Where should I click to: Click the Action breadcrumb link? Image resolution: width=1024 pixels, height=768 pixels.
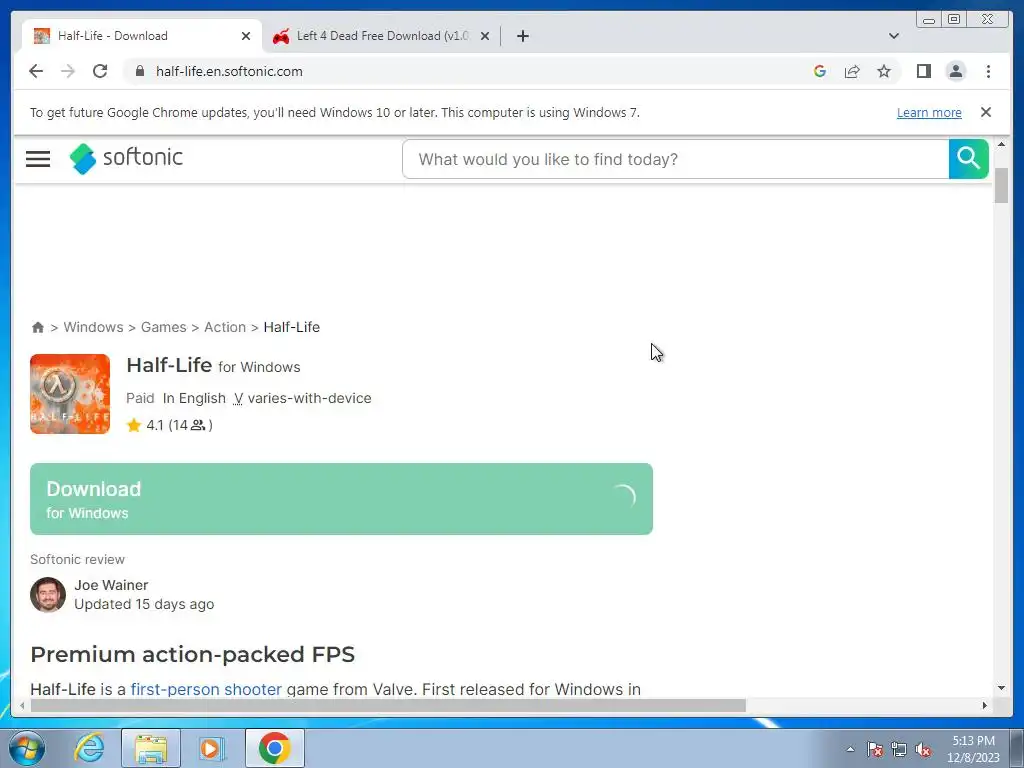[225, 327]
